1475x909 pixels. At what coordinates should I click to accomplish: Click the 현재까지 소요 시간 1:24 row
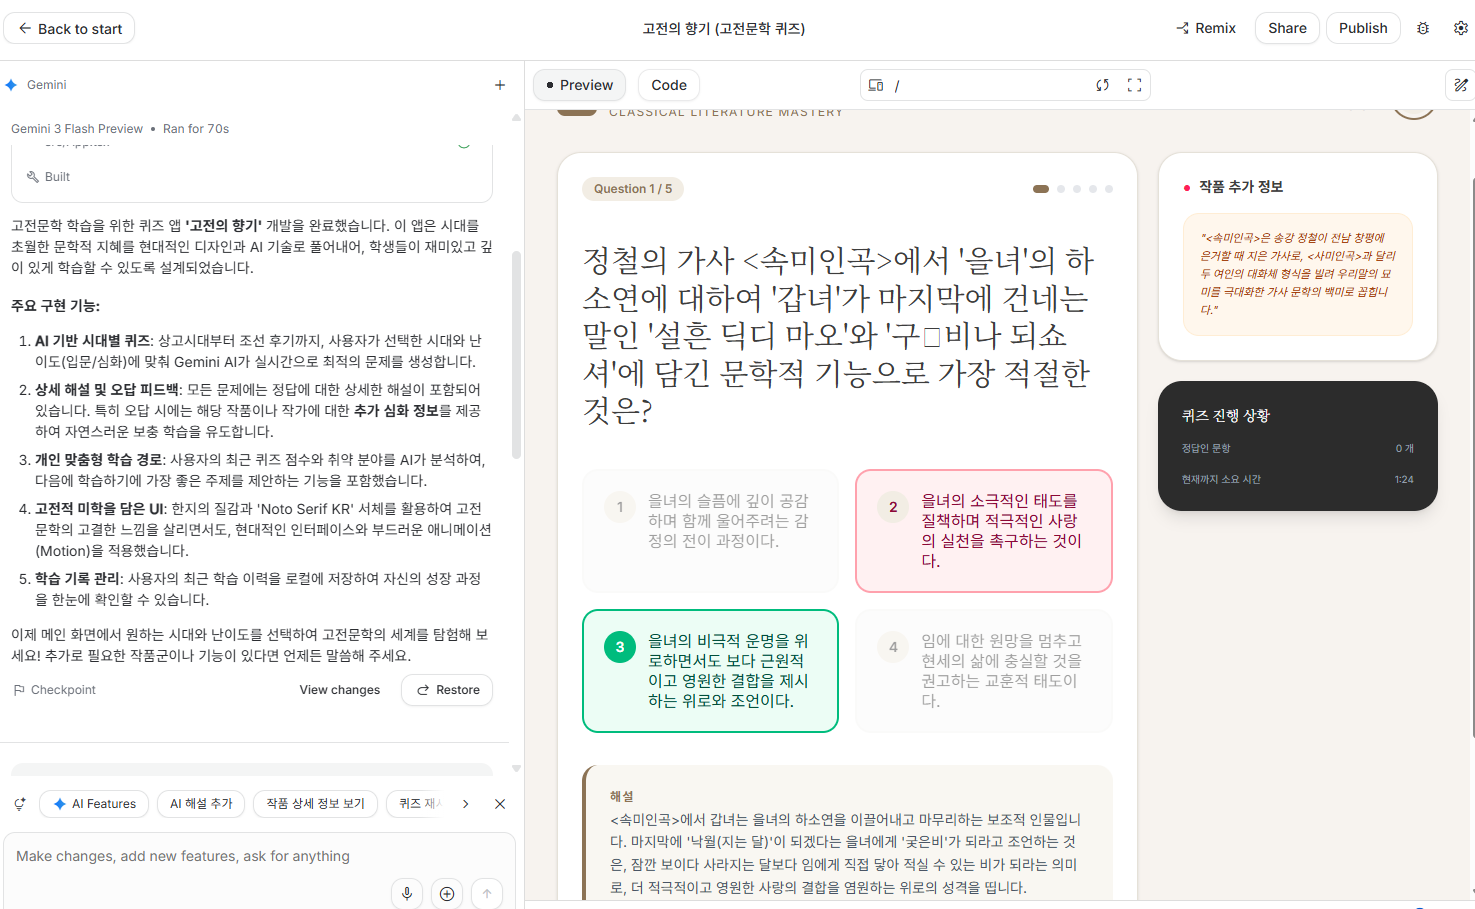pyautogui.click(x=1298, y=479)
